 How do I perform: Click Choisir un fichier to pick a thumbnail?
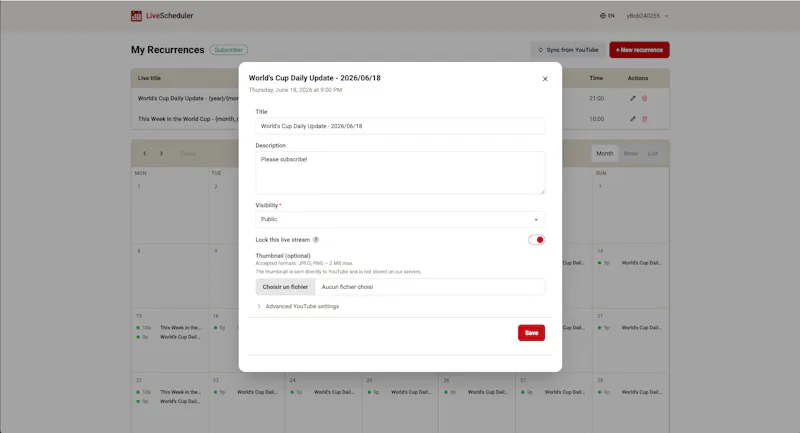tap(285, 287)
